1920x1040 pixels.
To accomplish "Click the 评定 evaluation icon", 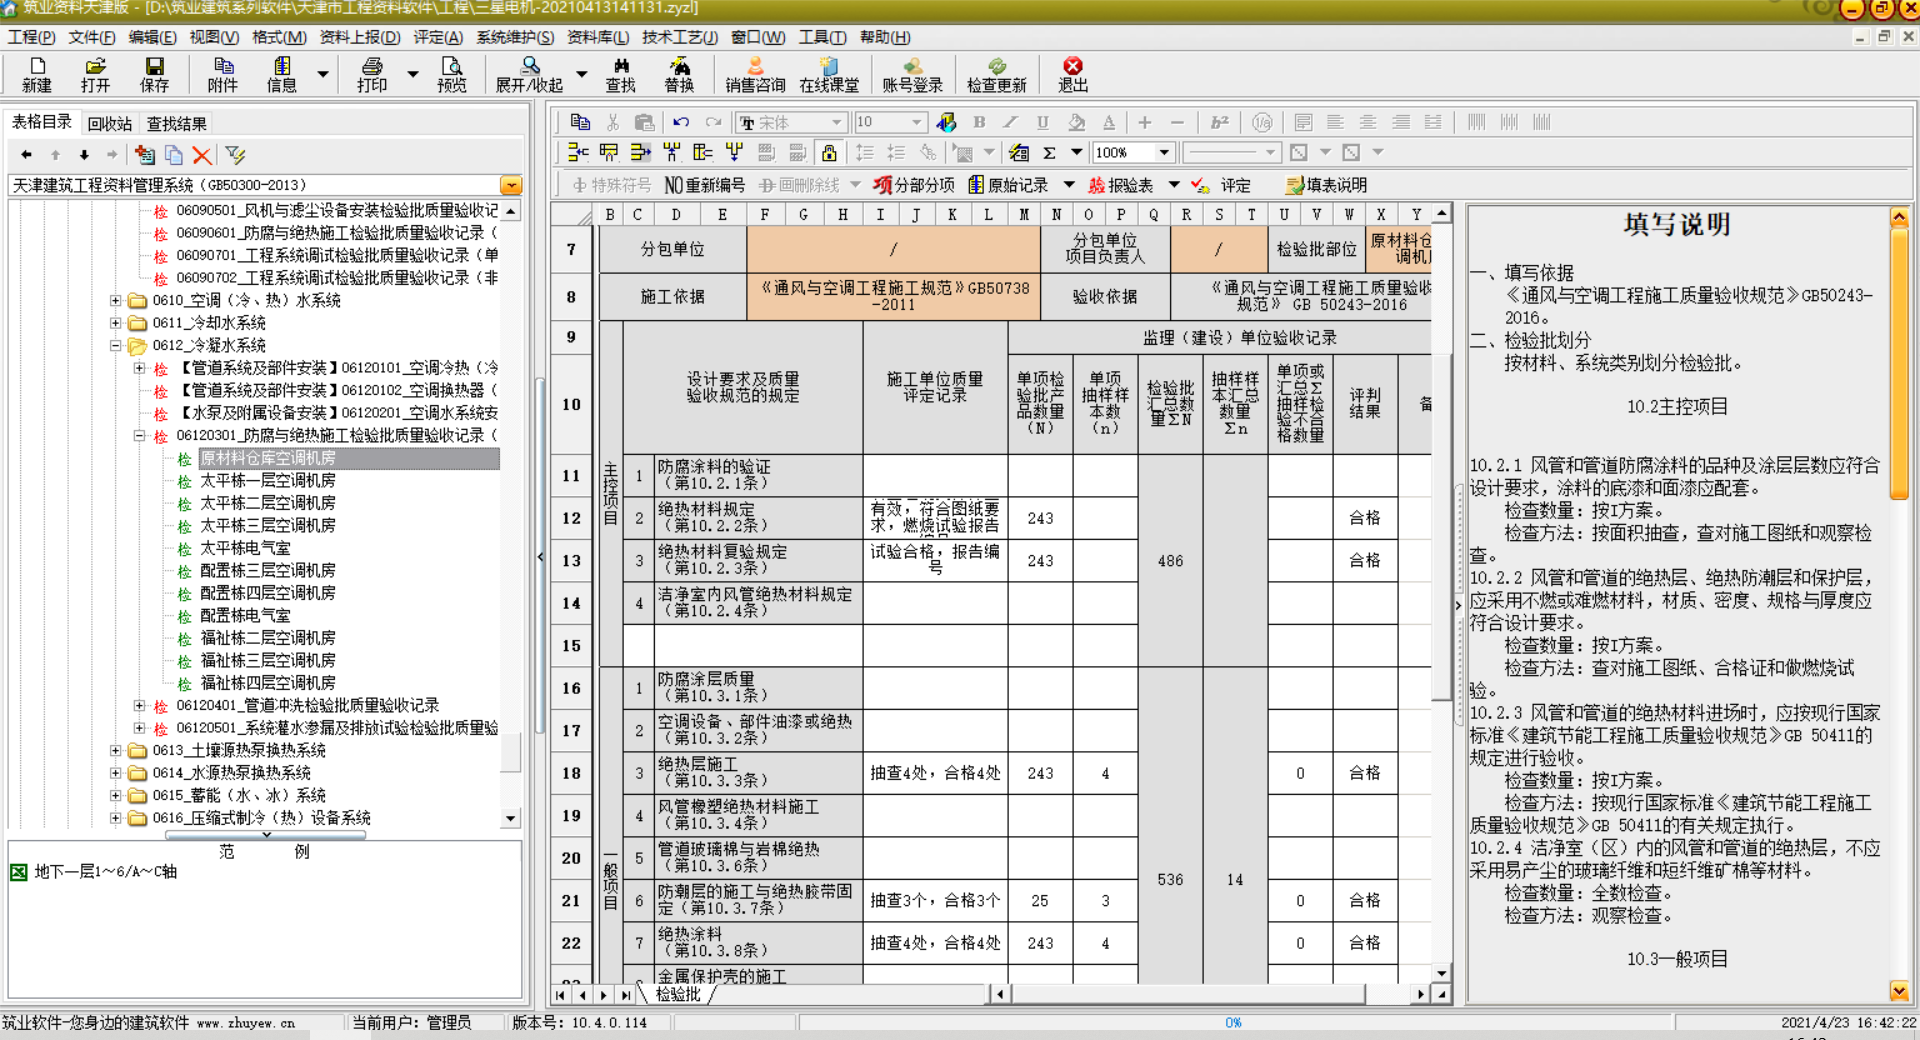I will coord(1222,185).
